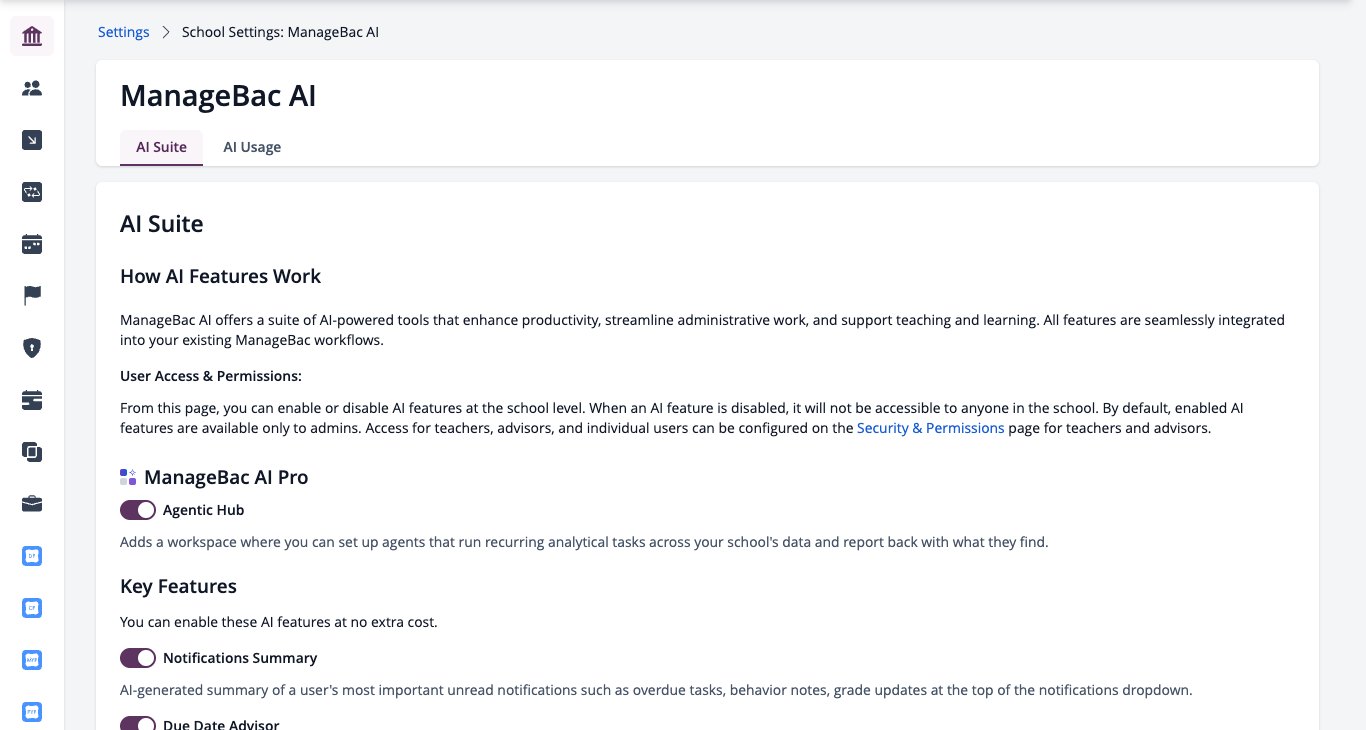Click the Agentic Hub description sentence
Image resolution: width=1366 pixels, height=730 pixels.
584,542
